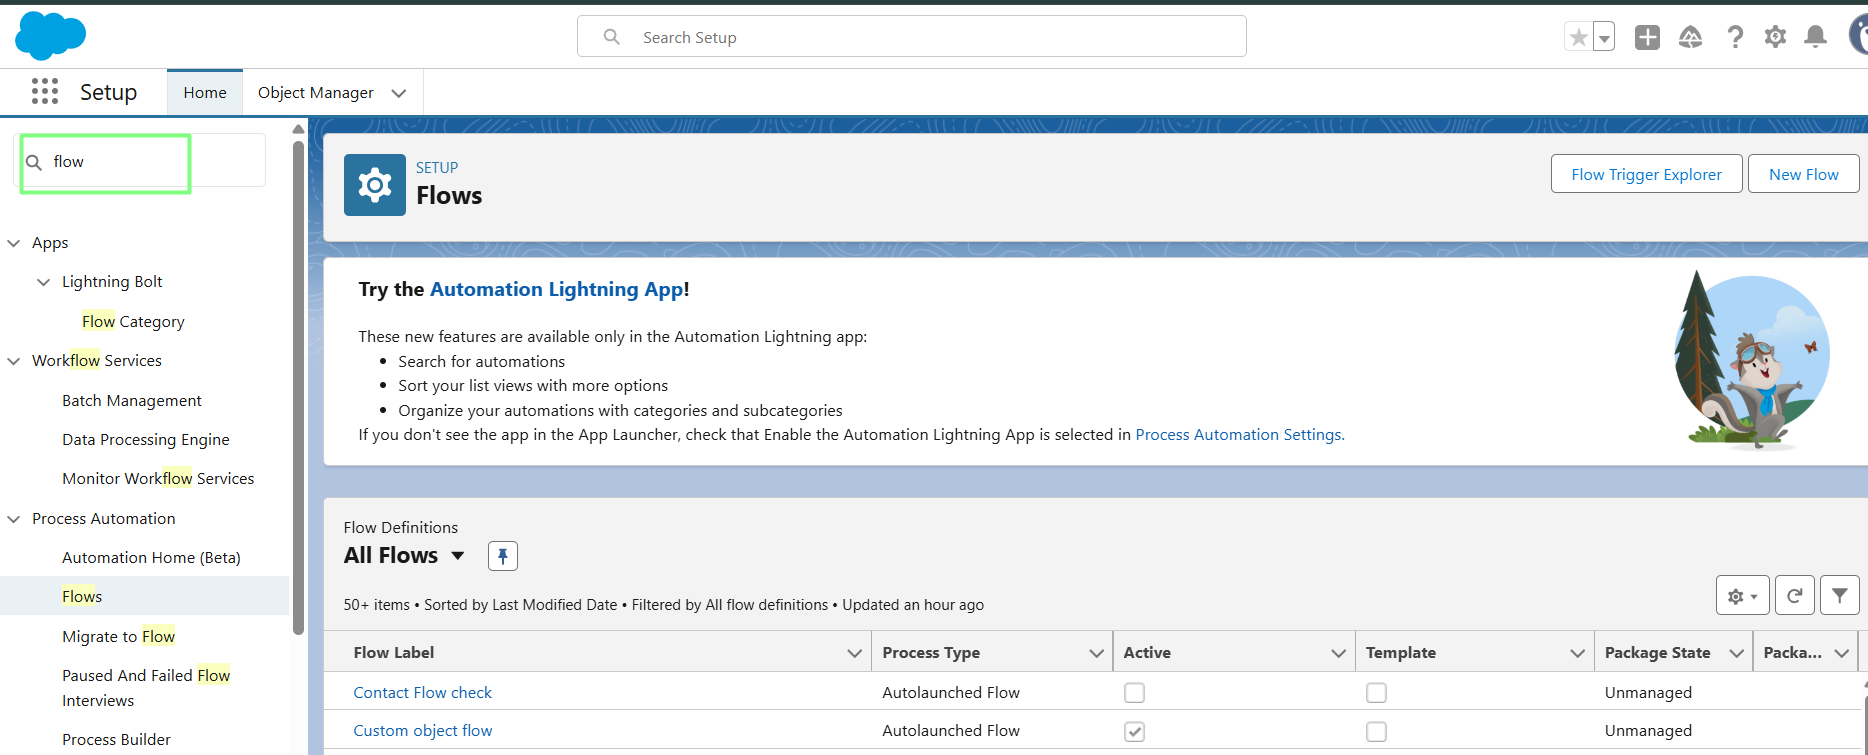
Task: Open the Help question mark icon
Action: click(x=1735, y=37)
